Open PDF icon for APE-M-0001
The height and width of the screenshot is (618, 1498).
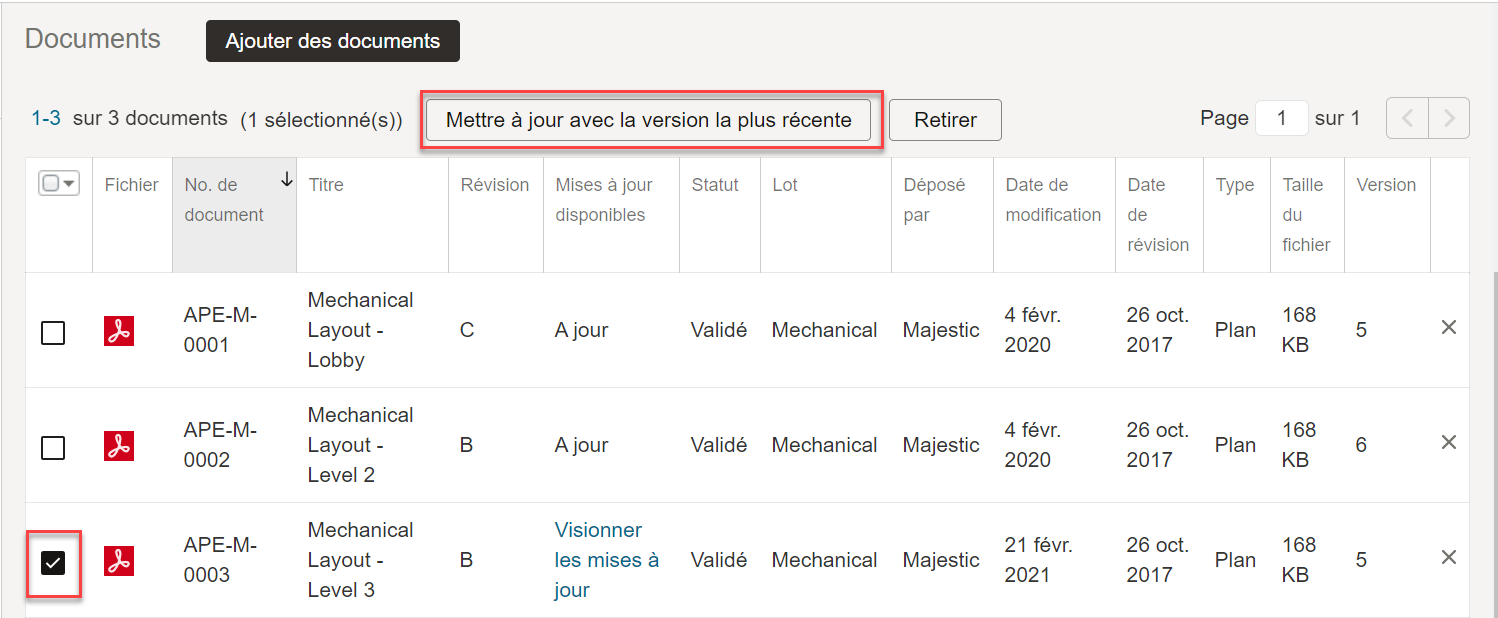[x=119, y=331]
